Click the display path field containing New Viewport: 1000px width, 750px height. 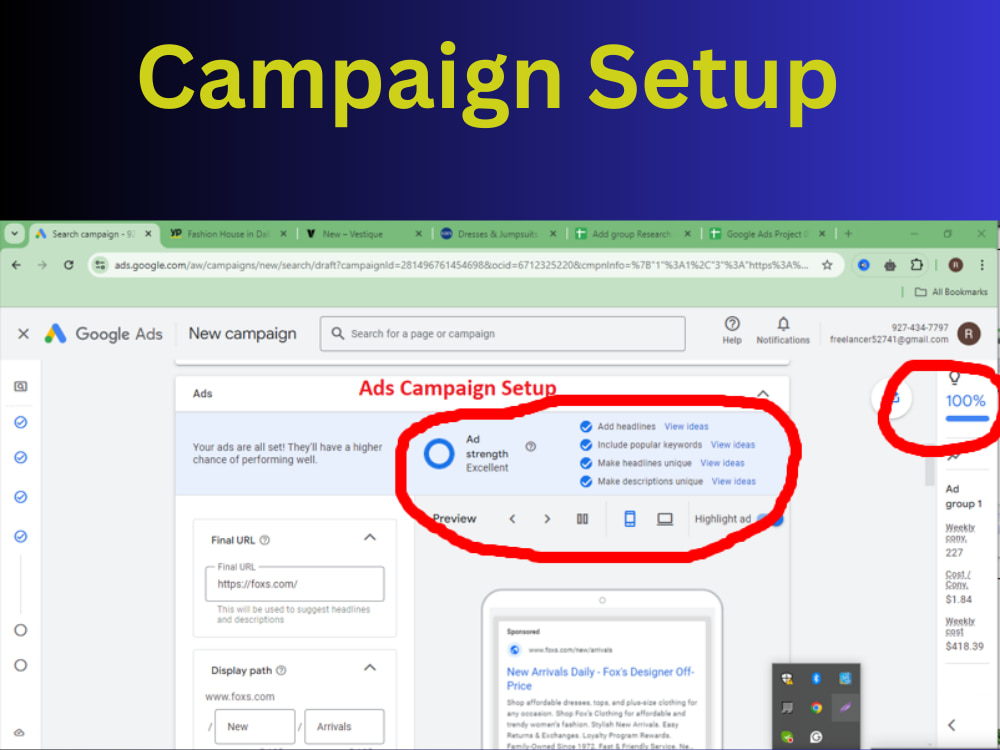255,726
